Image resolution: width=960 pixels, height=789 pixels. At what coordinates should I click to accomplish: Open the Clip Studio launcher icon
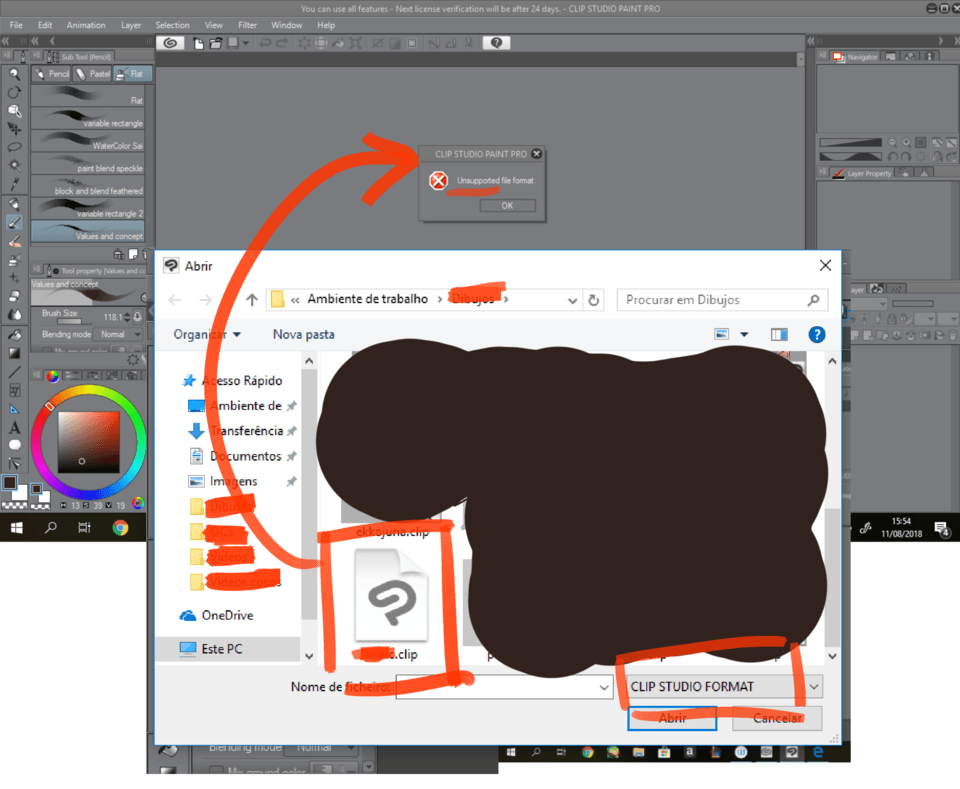click(x=170, y=43)
